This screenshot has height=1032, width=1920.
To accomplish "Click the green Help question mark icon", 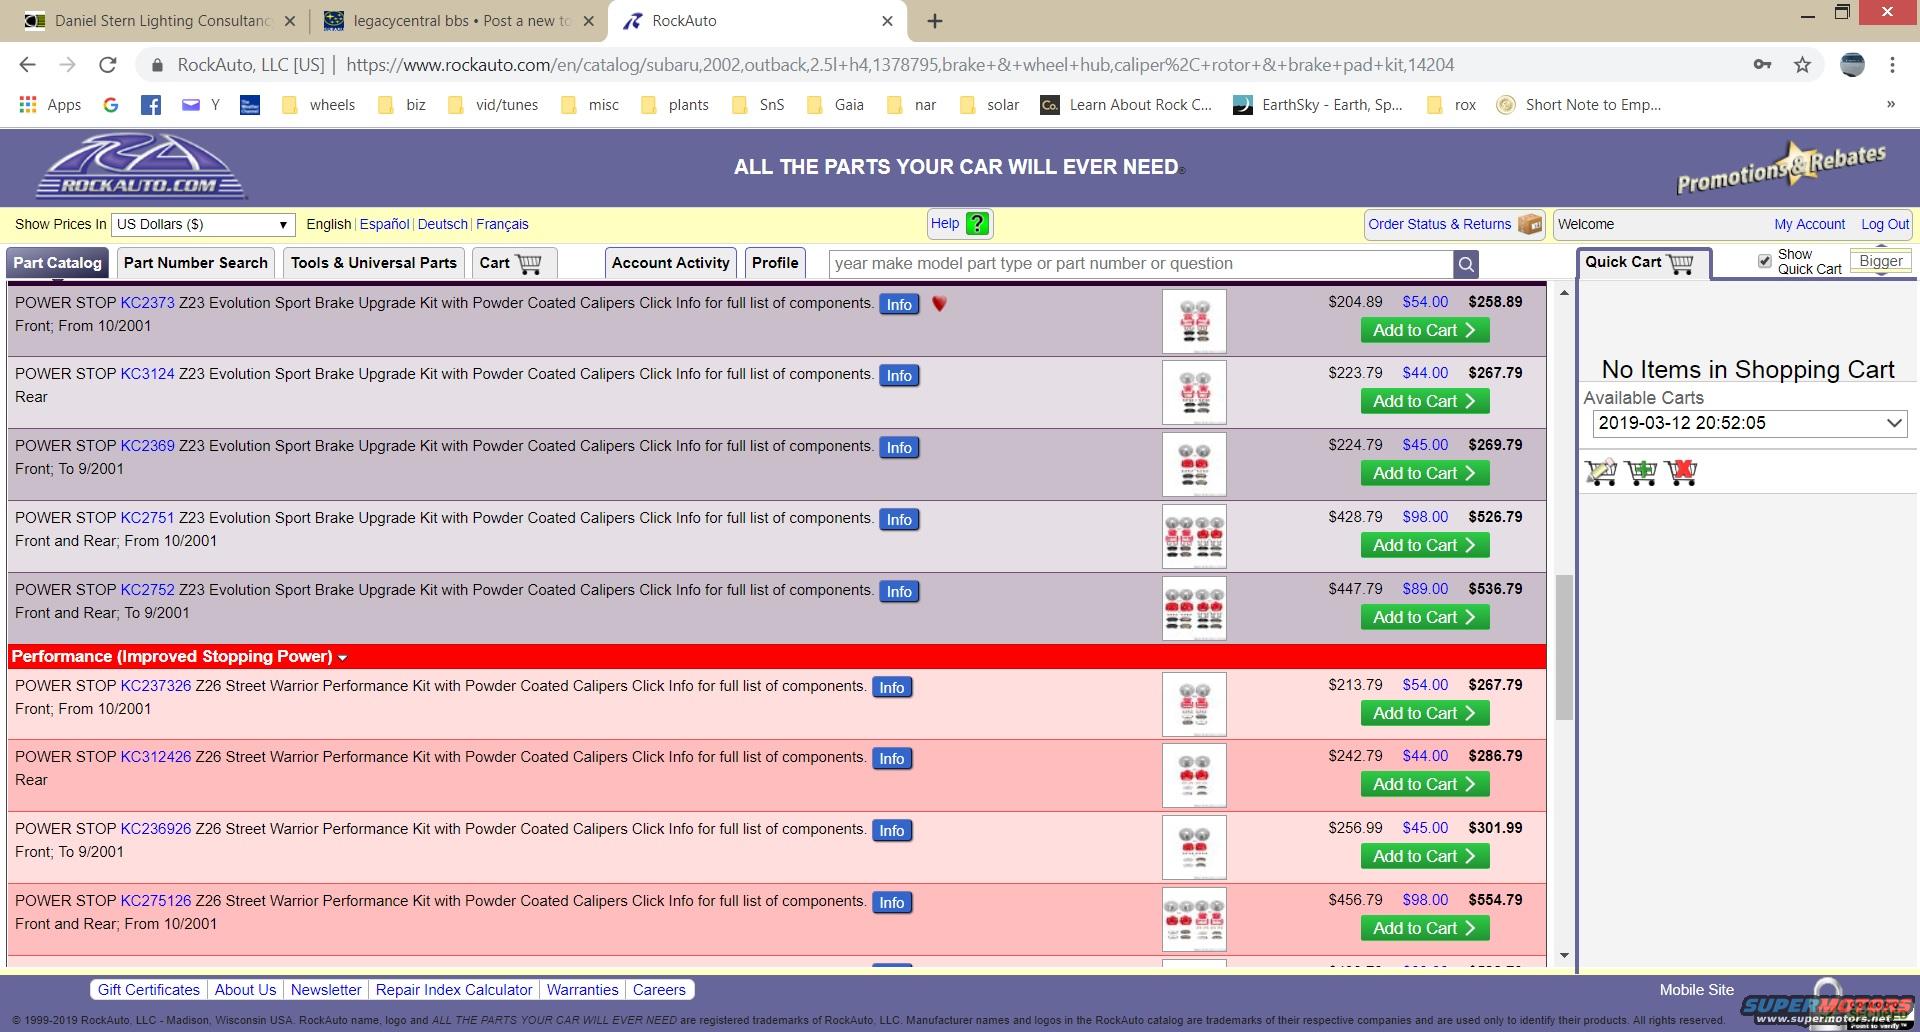I will pyautogui.click(x=978, y=224).
